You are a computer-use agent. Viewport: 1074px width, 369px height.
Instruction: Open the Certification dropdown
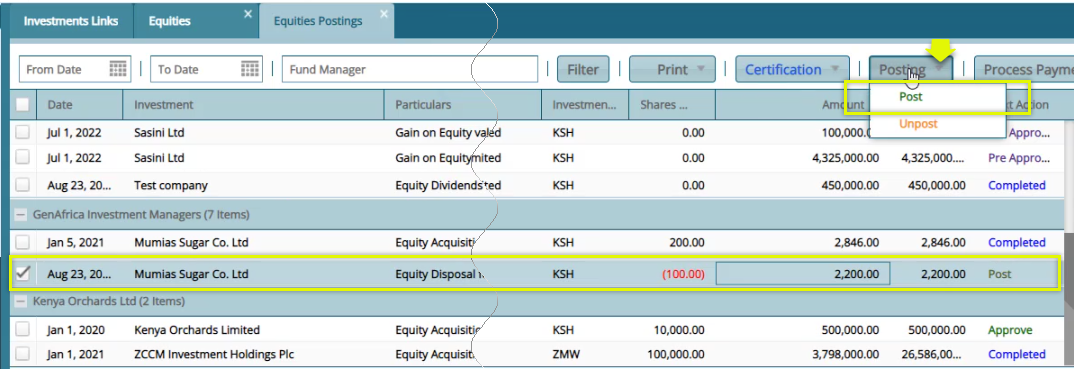tap(792, 69)
